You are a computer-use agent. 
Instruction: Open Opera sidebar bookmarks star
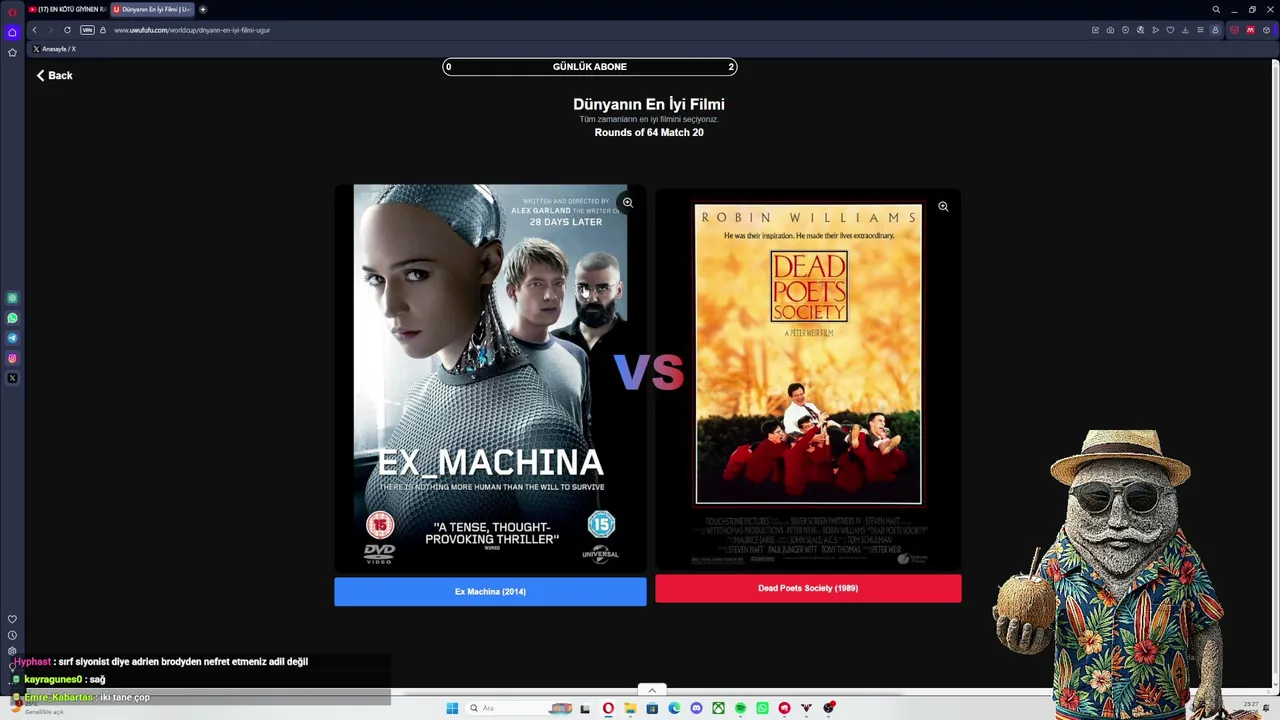click(x=12, y=52)
